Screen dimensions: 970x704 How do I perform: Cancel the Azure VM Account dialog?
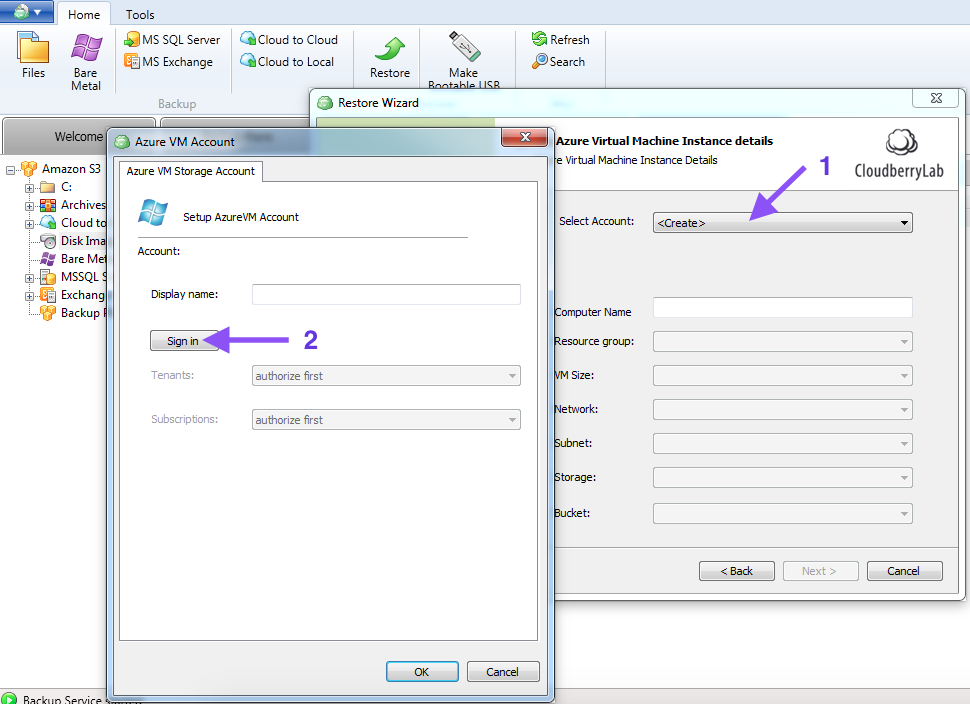click(502, 672)
